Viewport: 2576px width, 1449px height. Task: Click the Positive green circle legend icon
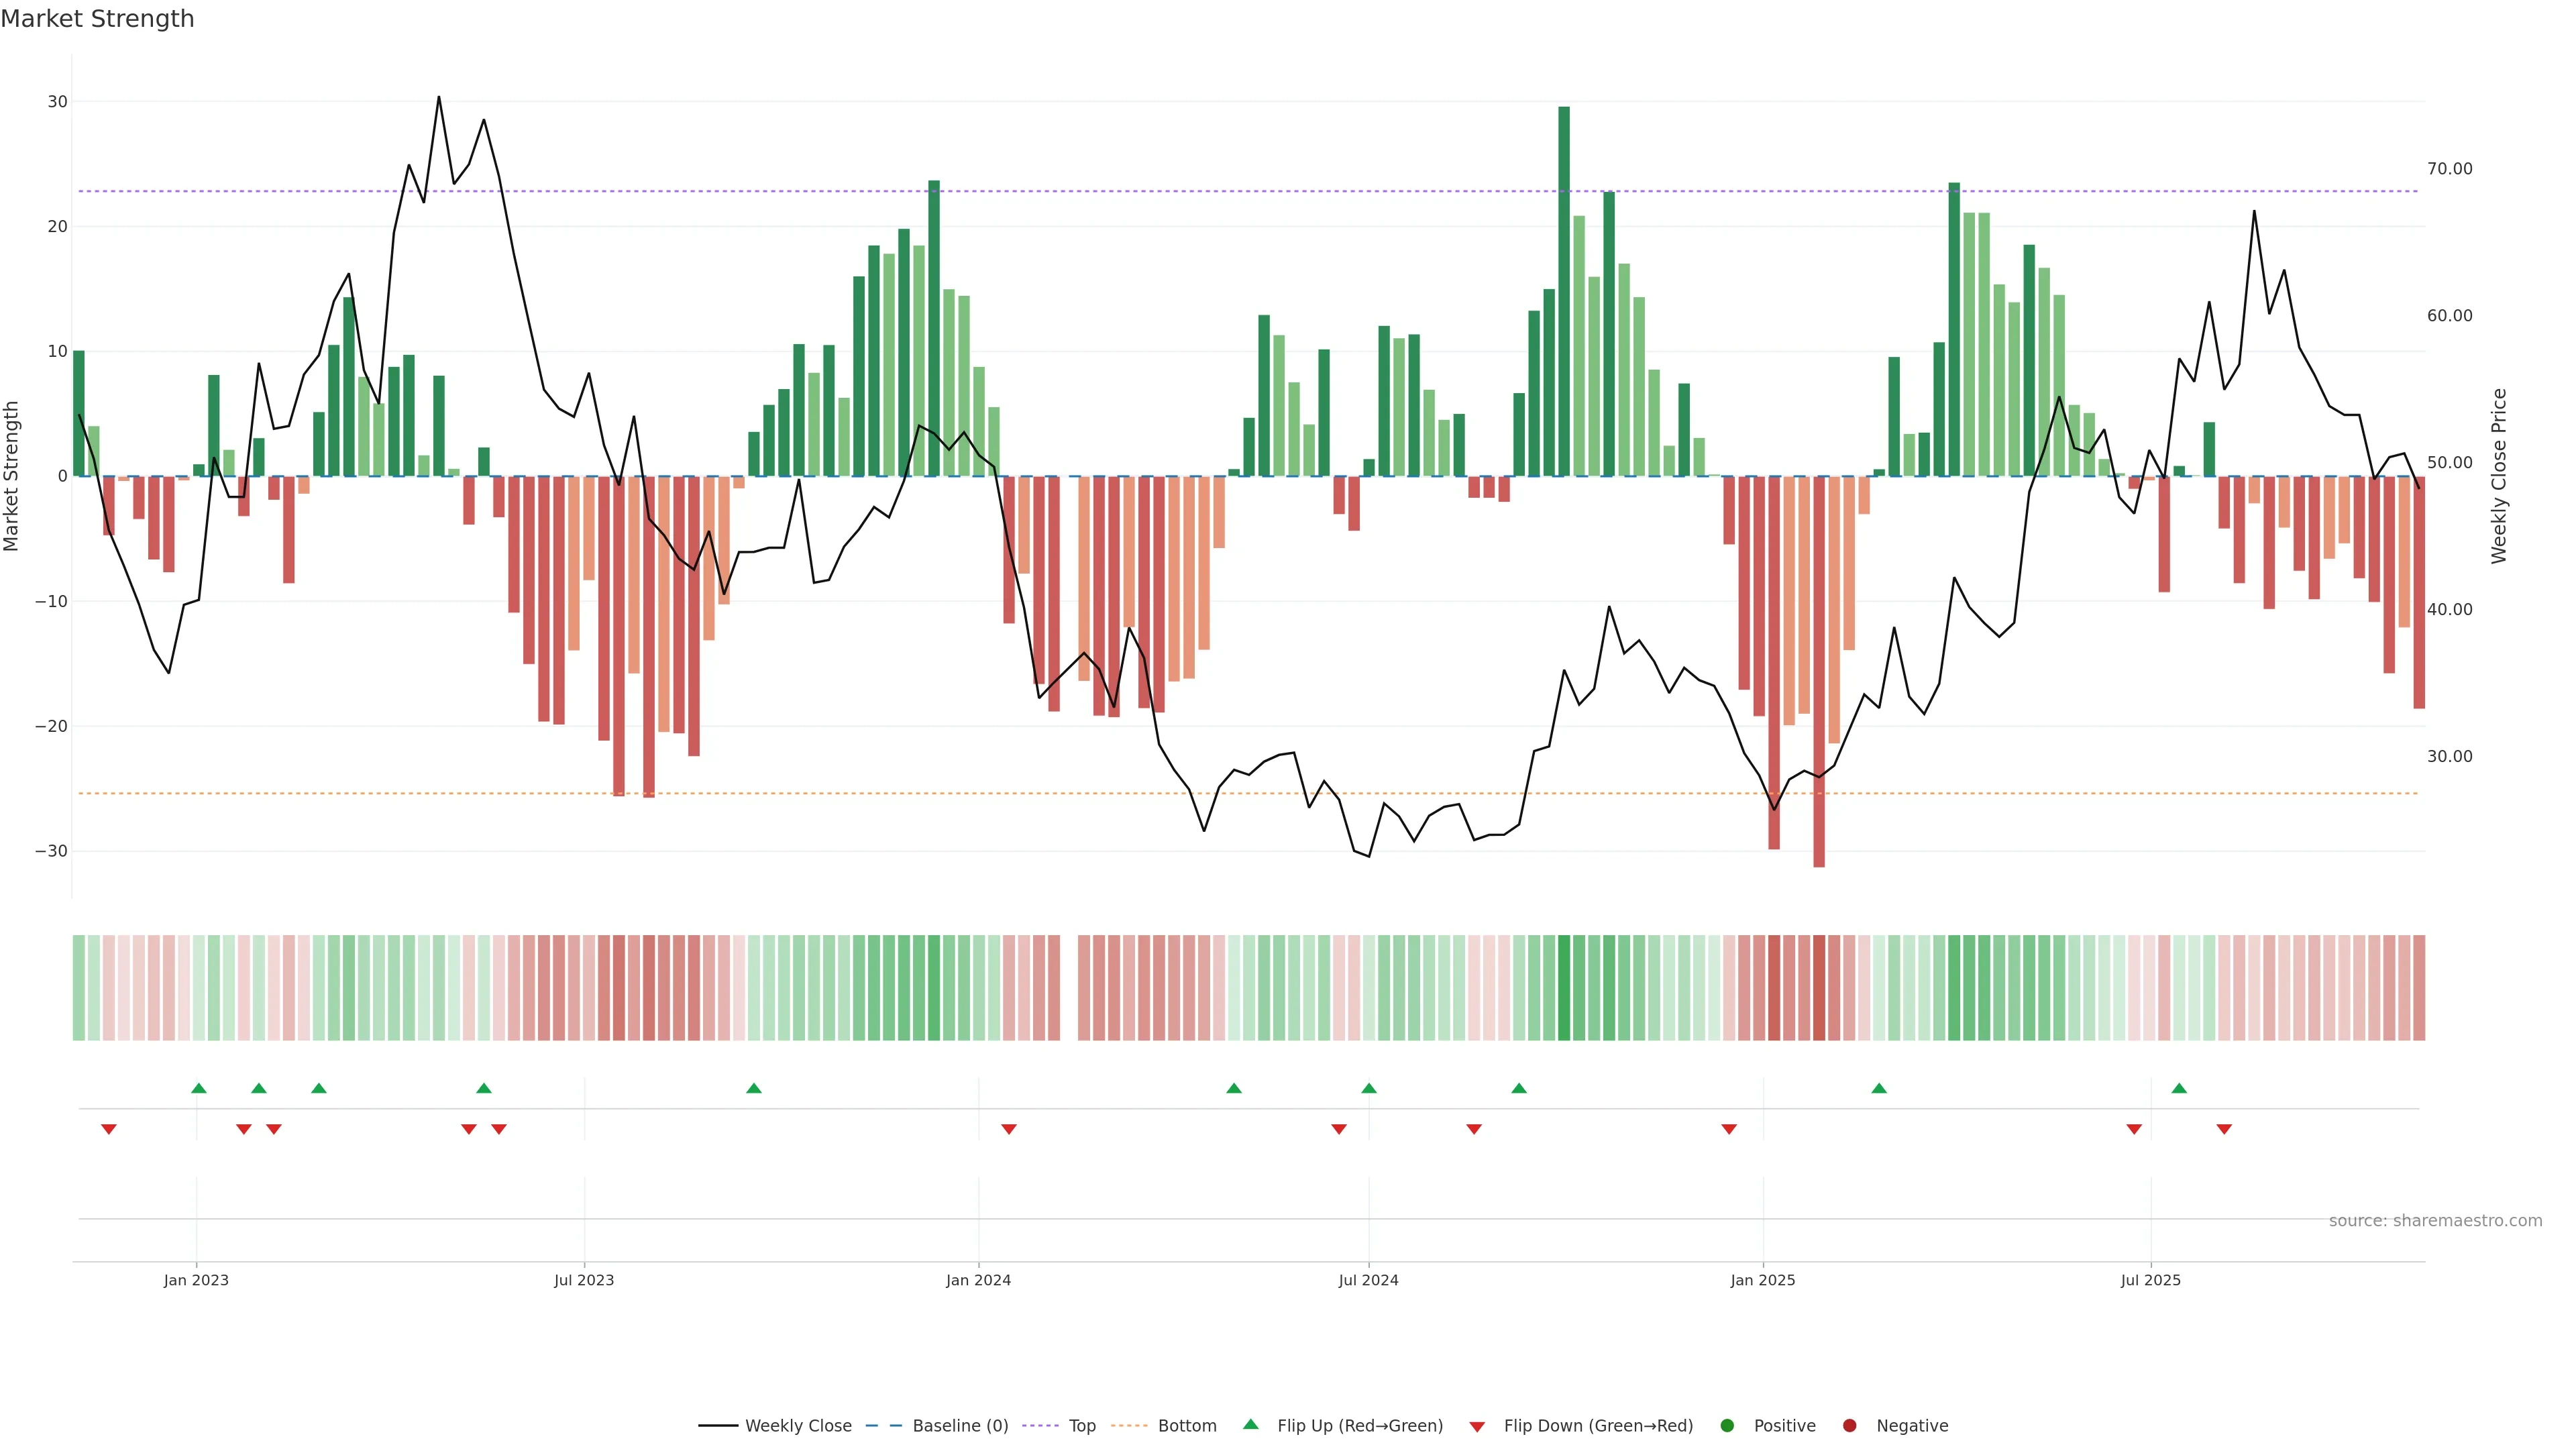pyautogui.click(x=1727, y=1426)
